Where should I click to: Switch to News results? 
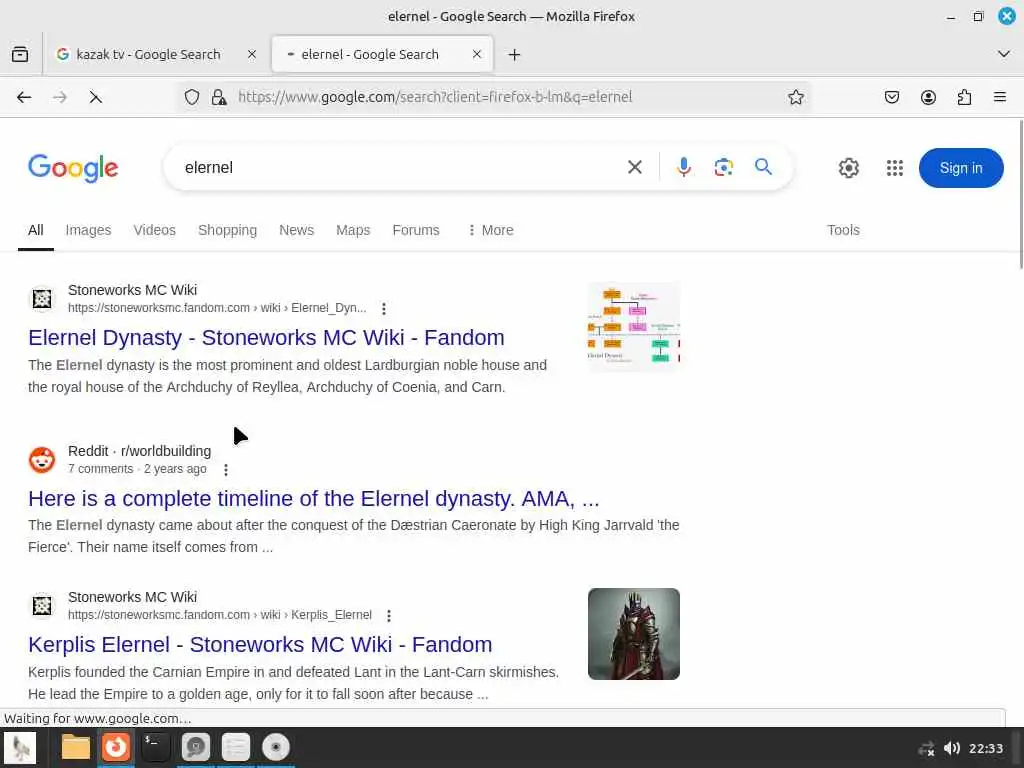click(x=296, y=230)
